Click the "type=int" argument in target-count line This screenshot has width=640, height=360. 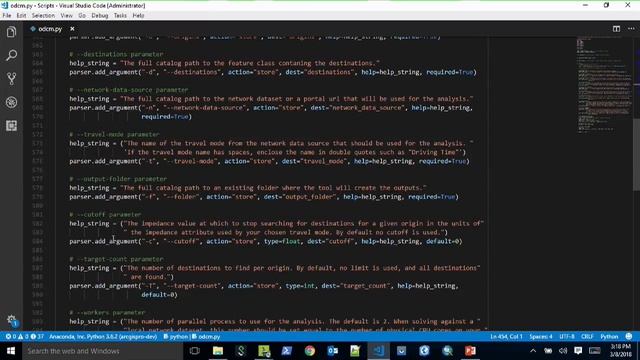click(x=300, y=286)
